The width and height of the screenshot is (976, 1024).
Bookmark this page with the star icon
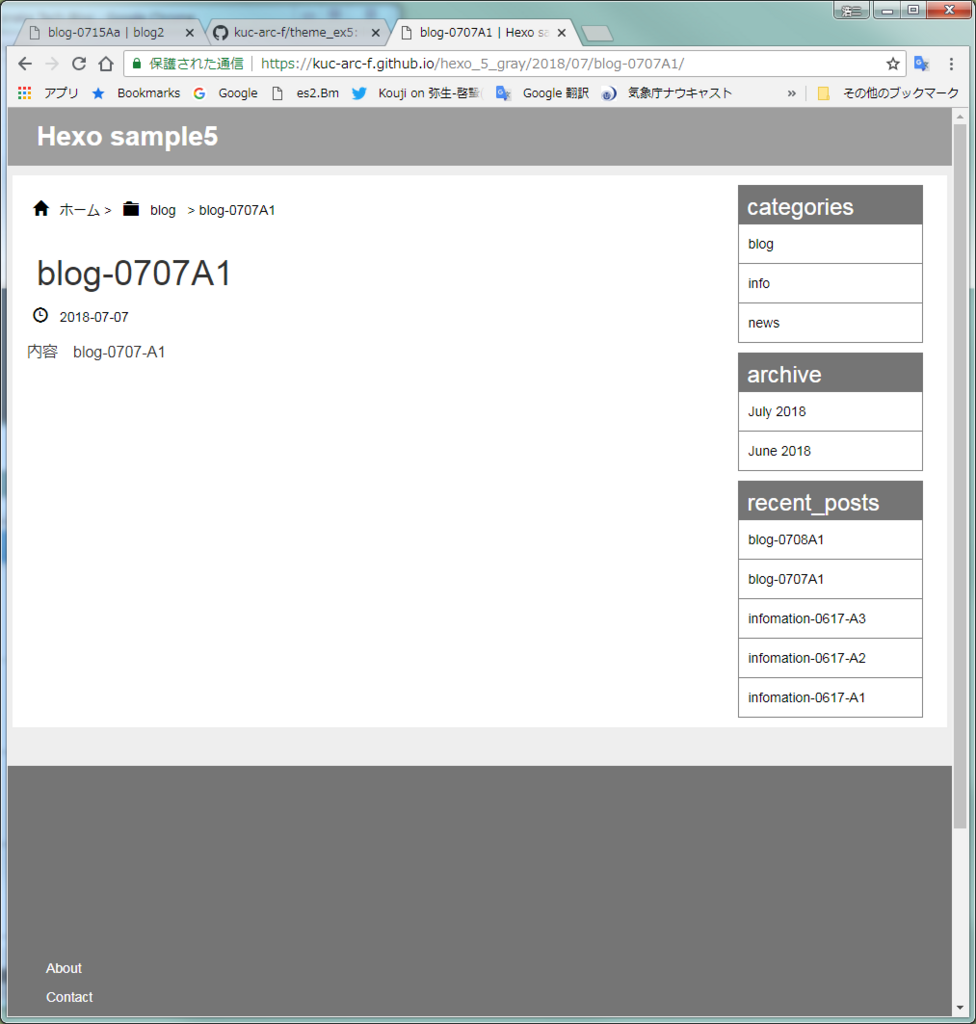[x=893, y=63]
